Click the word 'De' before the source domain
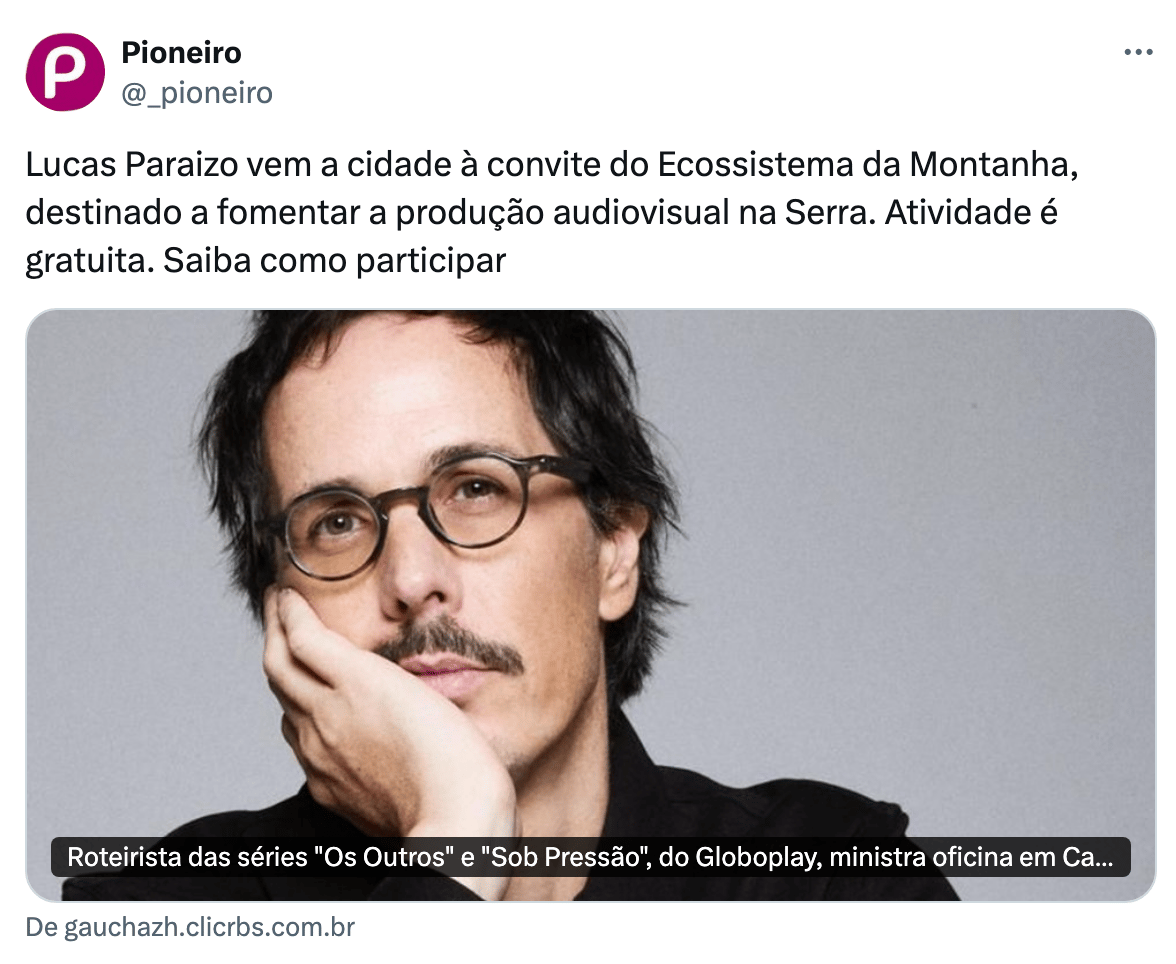This screenshot has width=1176, height=964. [42, 927]
